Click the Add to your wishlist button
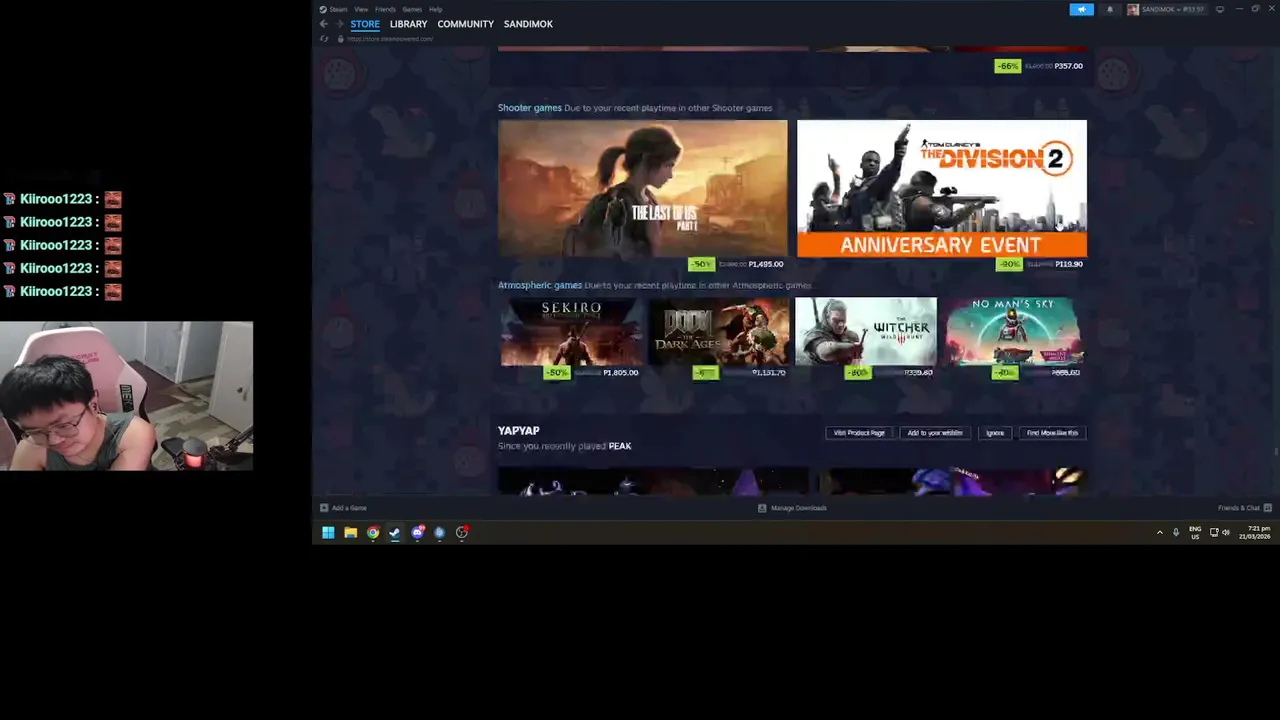The width and height of the screenshot is (1280, 720). tap(935, 433)
